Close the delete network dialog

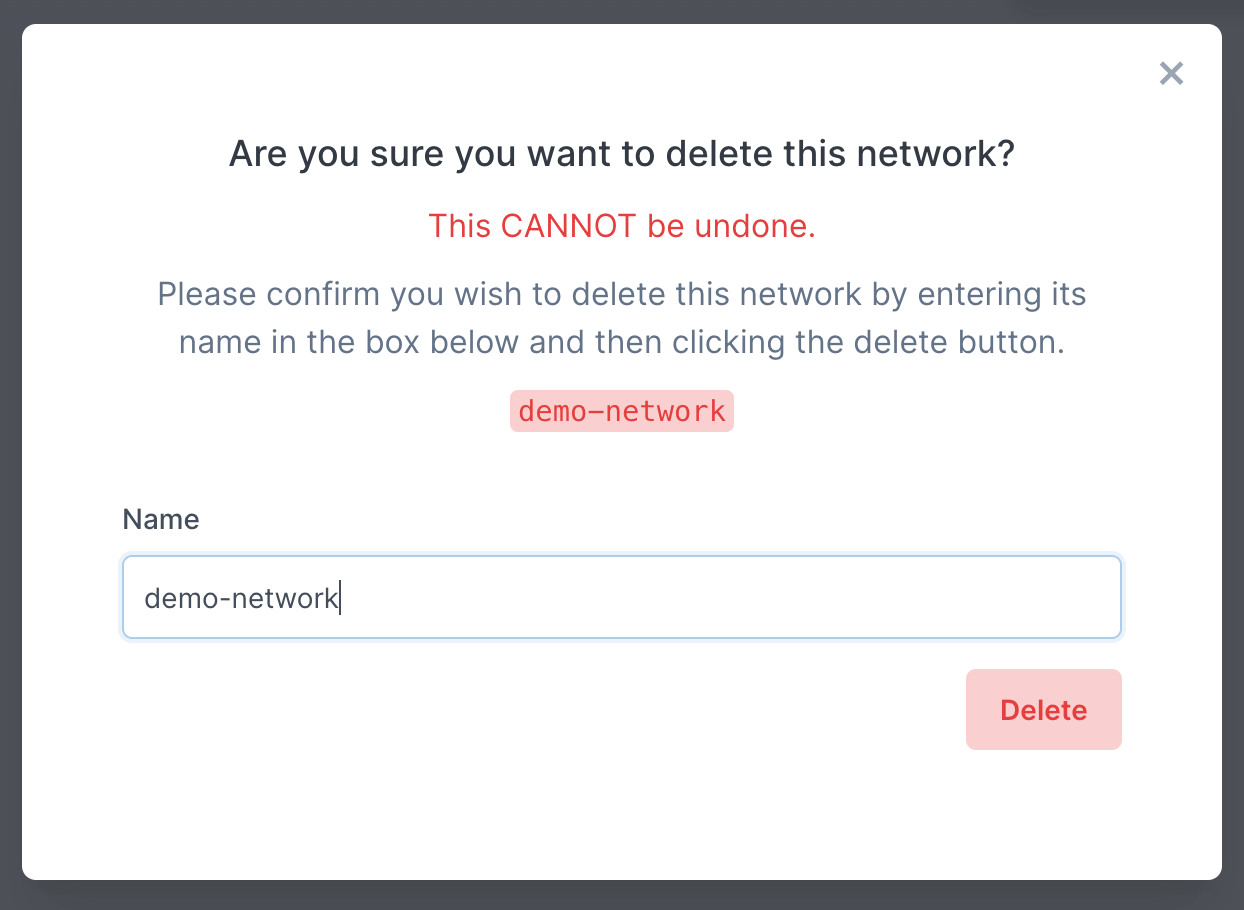[x=1171, y=73]
